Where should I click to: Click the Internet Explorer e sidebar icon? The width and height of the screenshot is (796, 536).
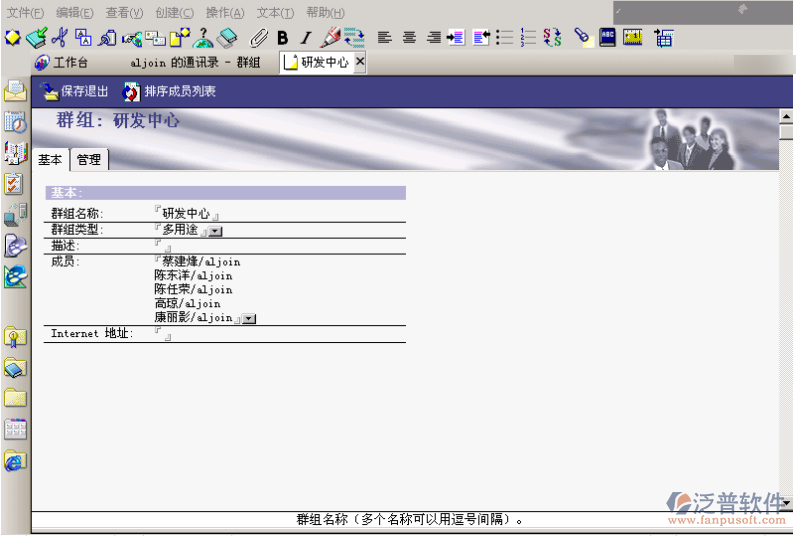click(15, 277)
